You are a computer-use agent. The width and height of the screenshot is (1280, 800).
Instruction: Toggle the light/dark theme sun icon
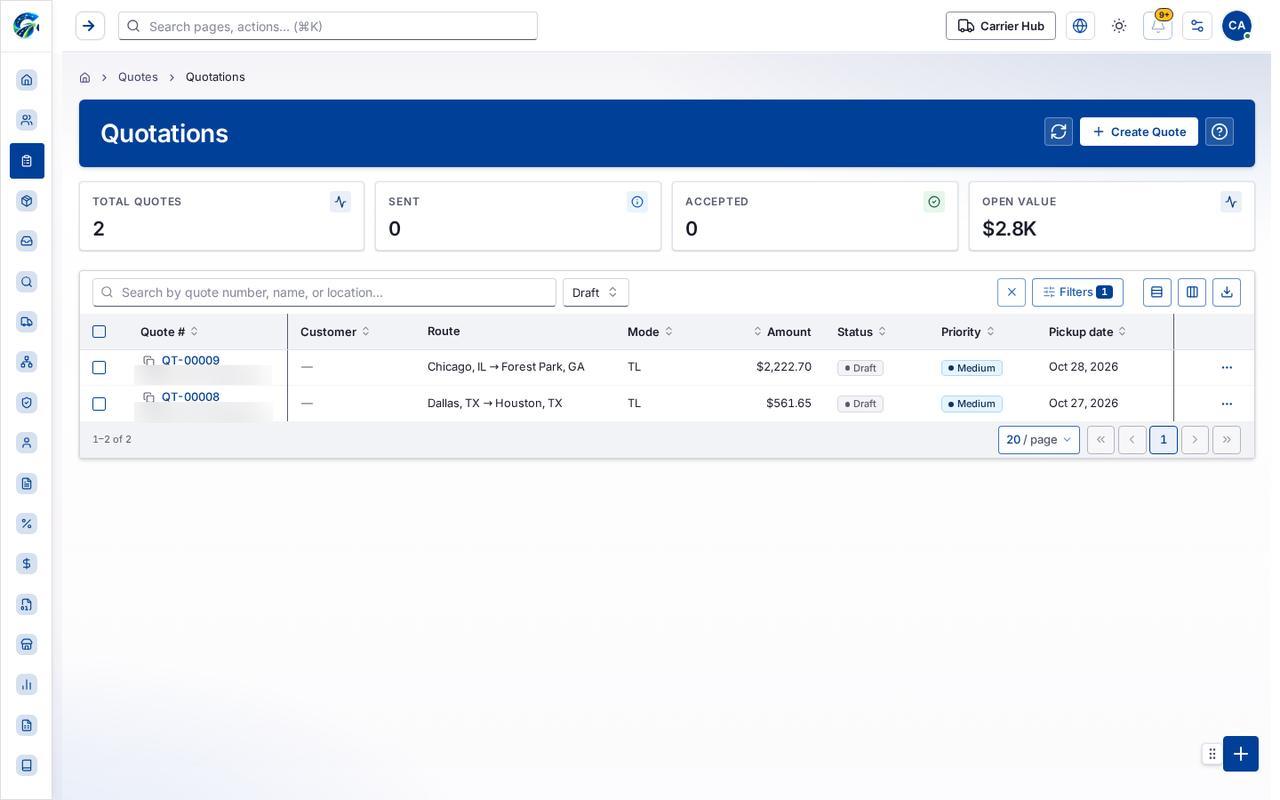(x=1119, y=26)
